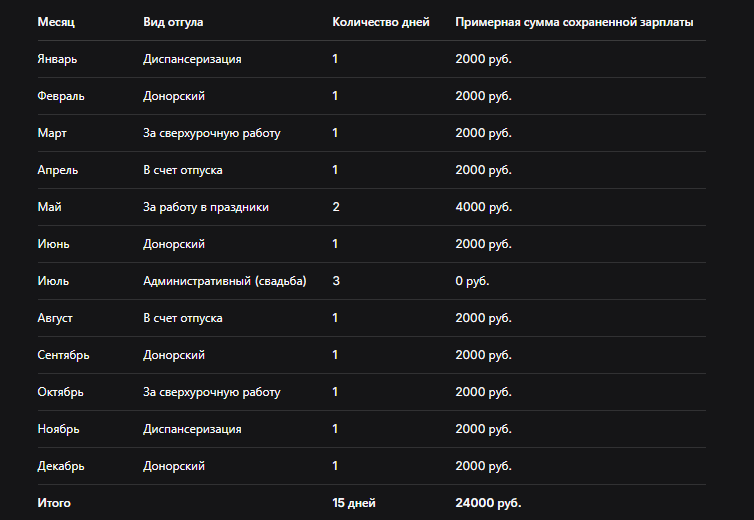Select the 24000 руб. total amount
This screenshot has height=520, width=754.
pos(488,503)
